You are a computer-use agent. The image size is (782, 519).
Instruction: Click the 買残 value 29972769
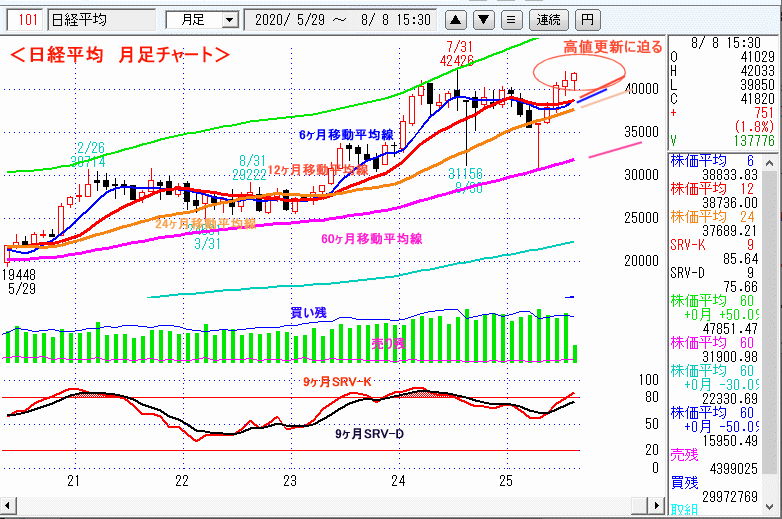click(x=730, y=497)
